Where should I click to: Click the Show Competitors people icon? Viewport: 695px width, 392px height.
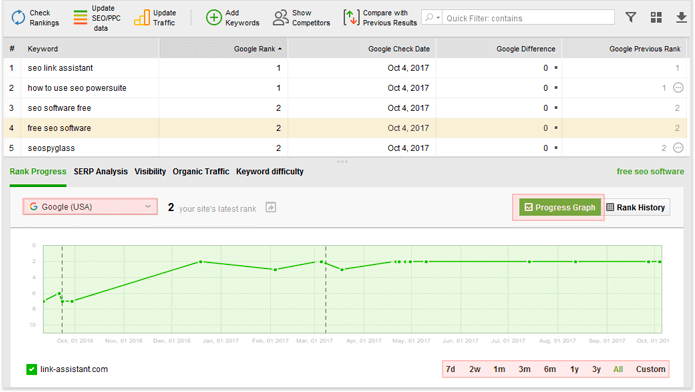coord(280,18)
